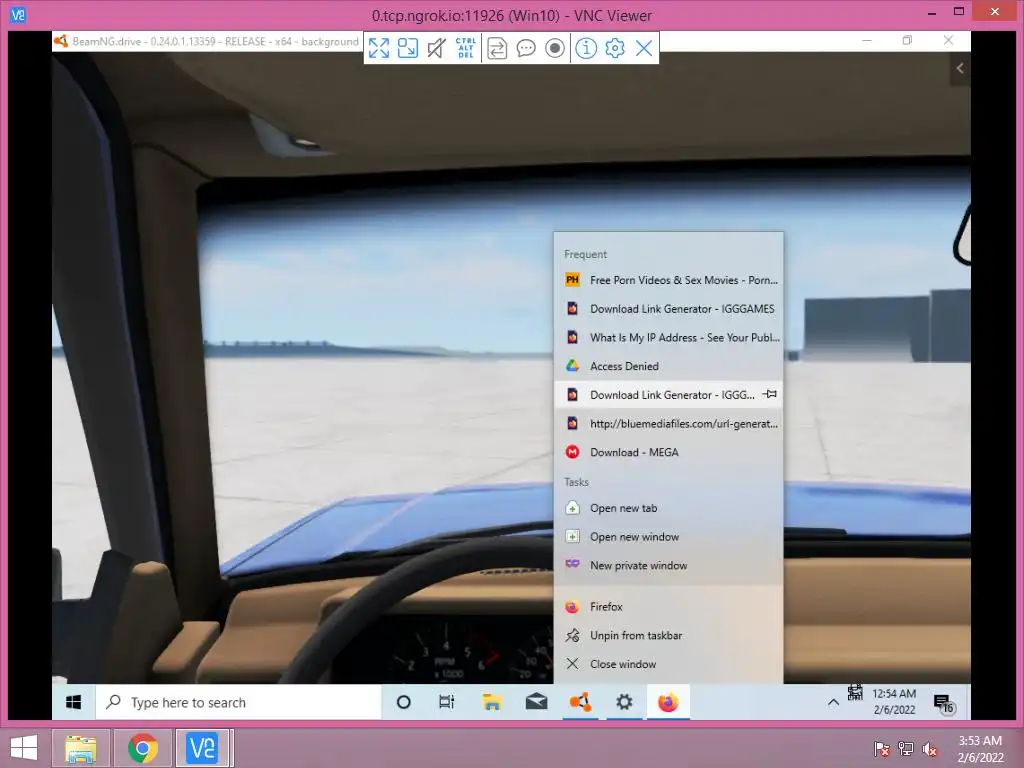
Task: Launch Firefox from the jump list
Action: (x=668, y=607)
